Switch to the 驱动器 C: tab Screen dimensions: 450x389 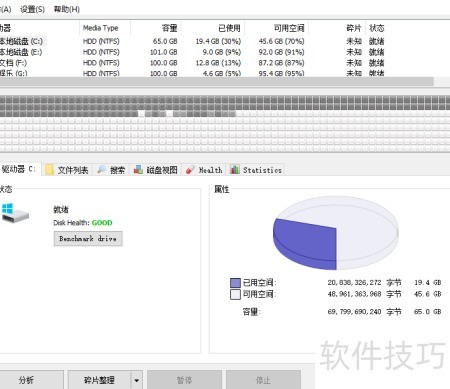19,169
